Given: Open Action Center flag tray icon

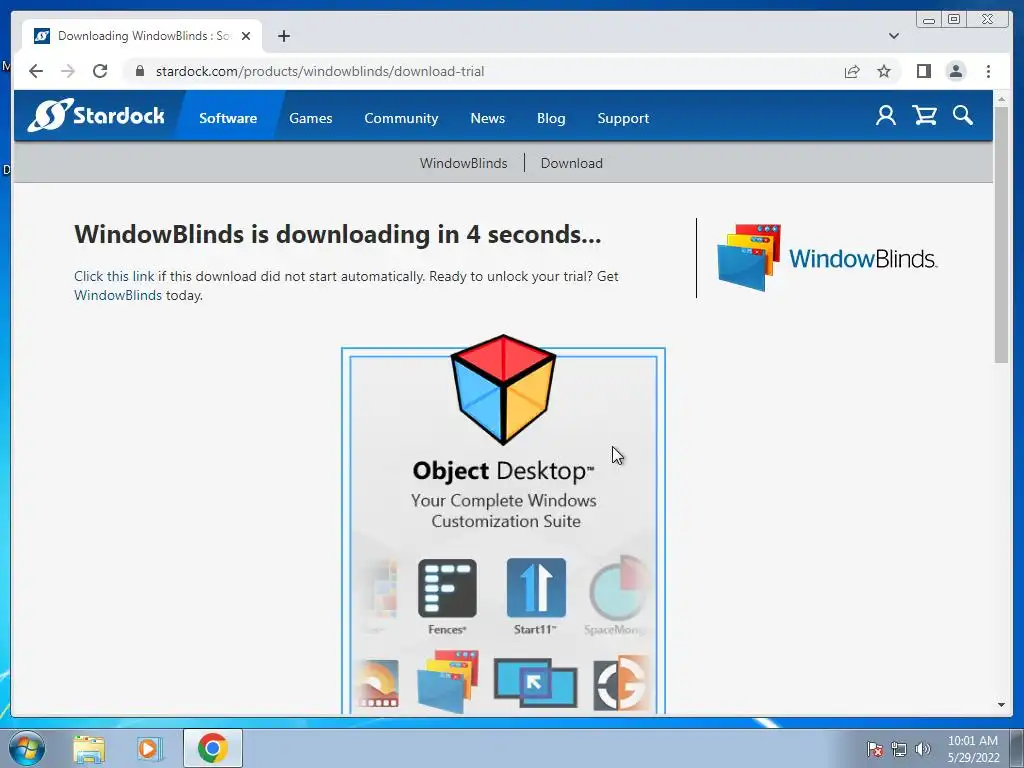Looking at the screenshot, I should tap(874, 749).
